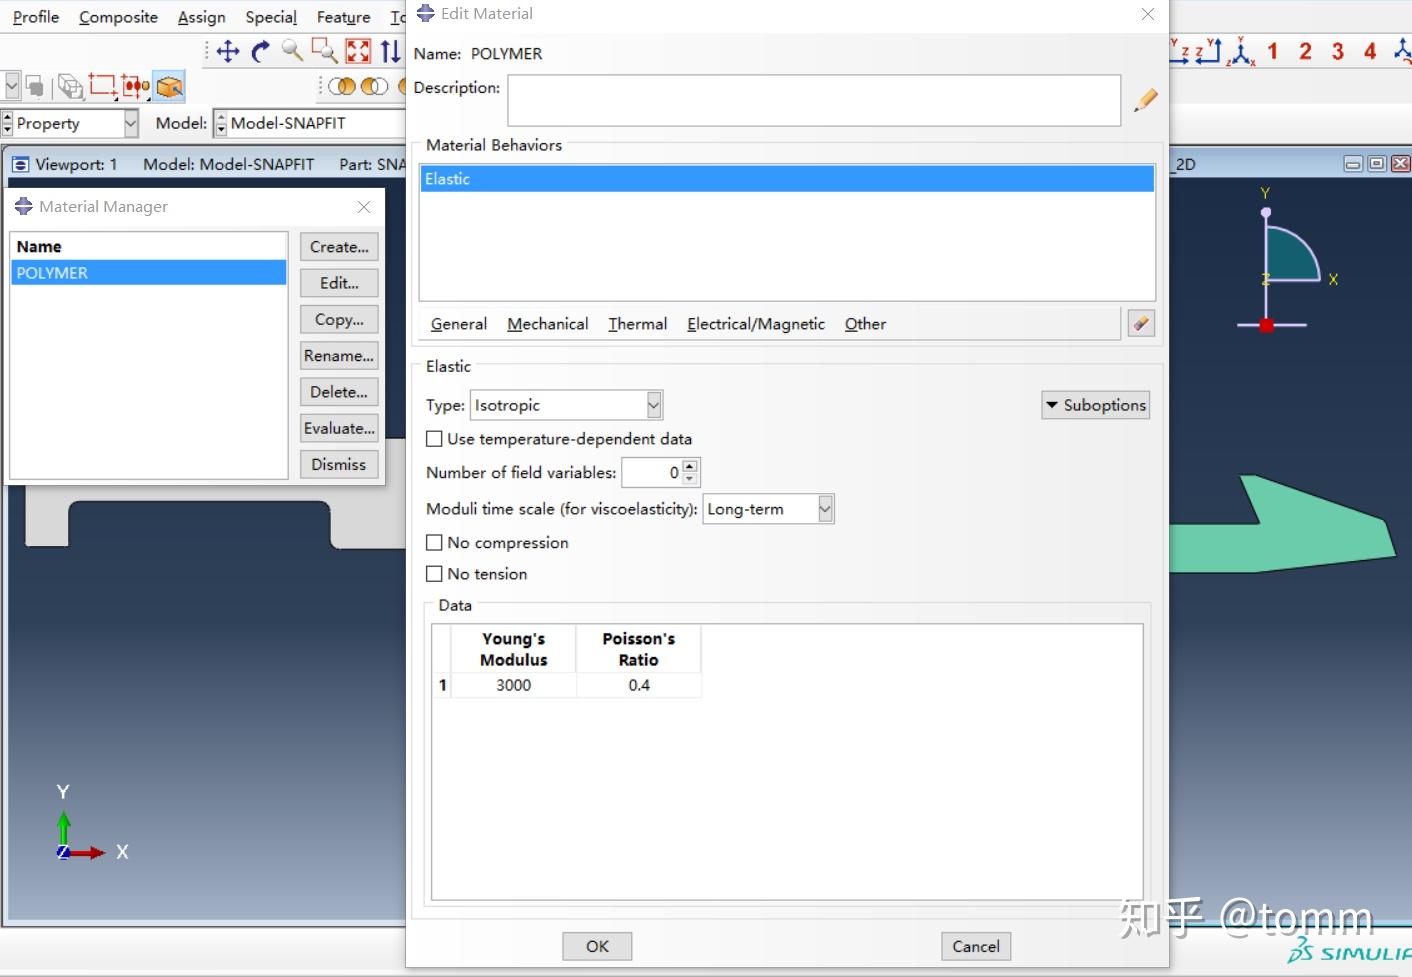Click Edit... in Material Manager
This screenshot has height=977, width=1412.
[339, 283]
